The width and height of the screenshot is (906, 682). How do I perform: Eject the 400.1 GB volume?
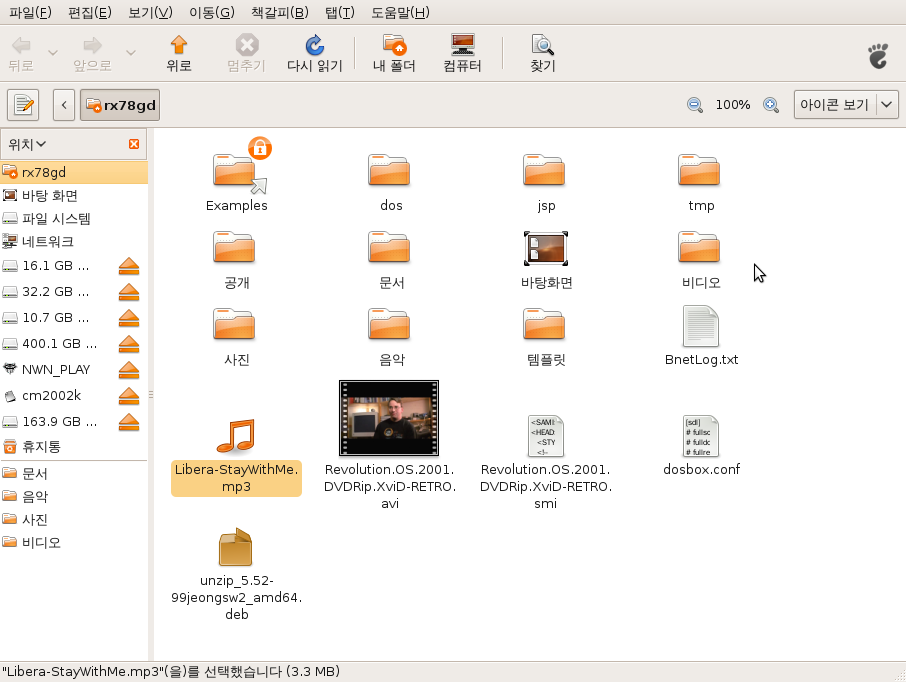click(x=129, y=344)
